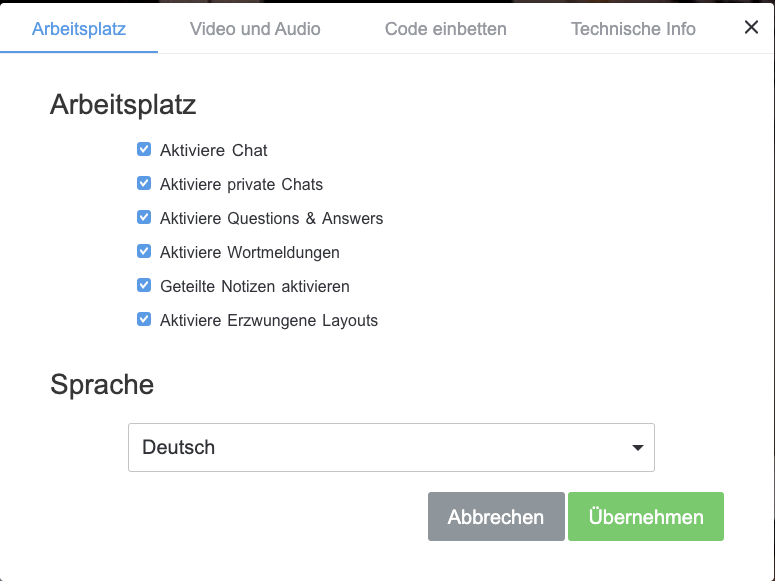
Task: Switch to the Video und Audio tab
Action: [255, 29]
